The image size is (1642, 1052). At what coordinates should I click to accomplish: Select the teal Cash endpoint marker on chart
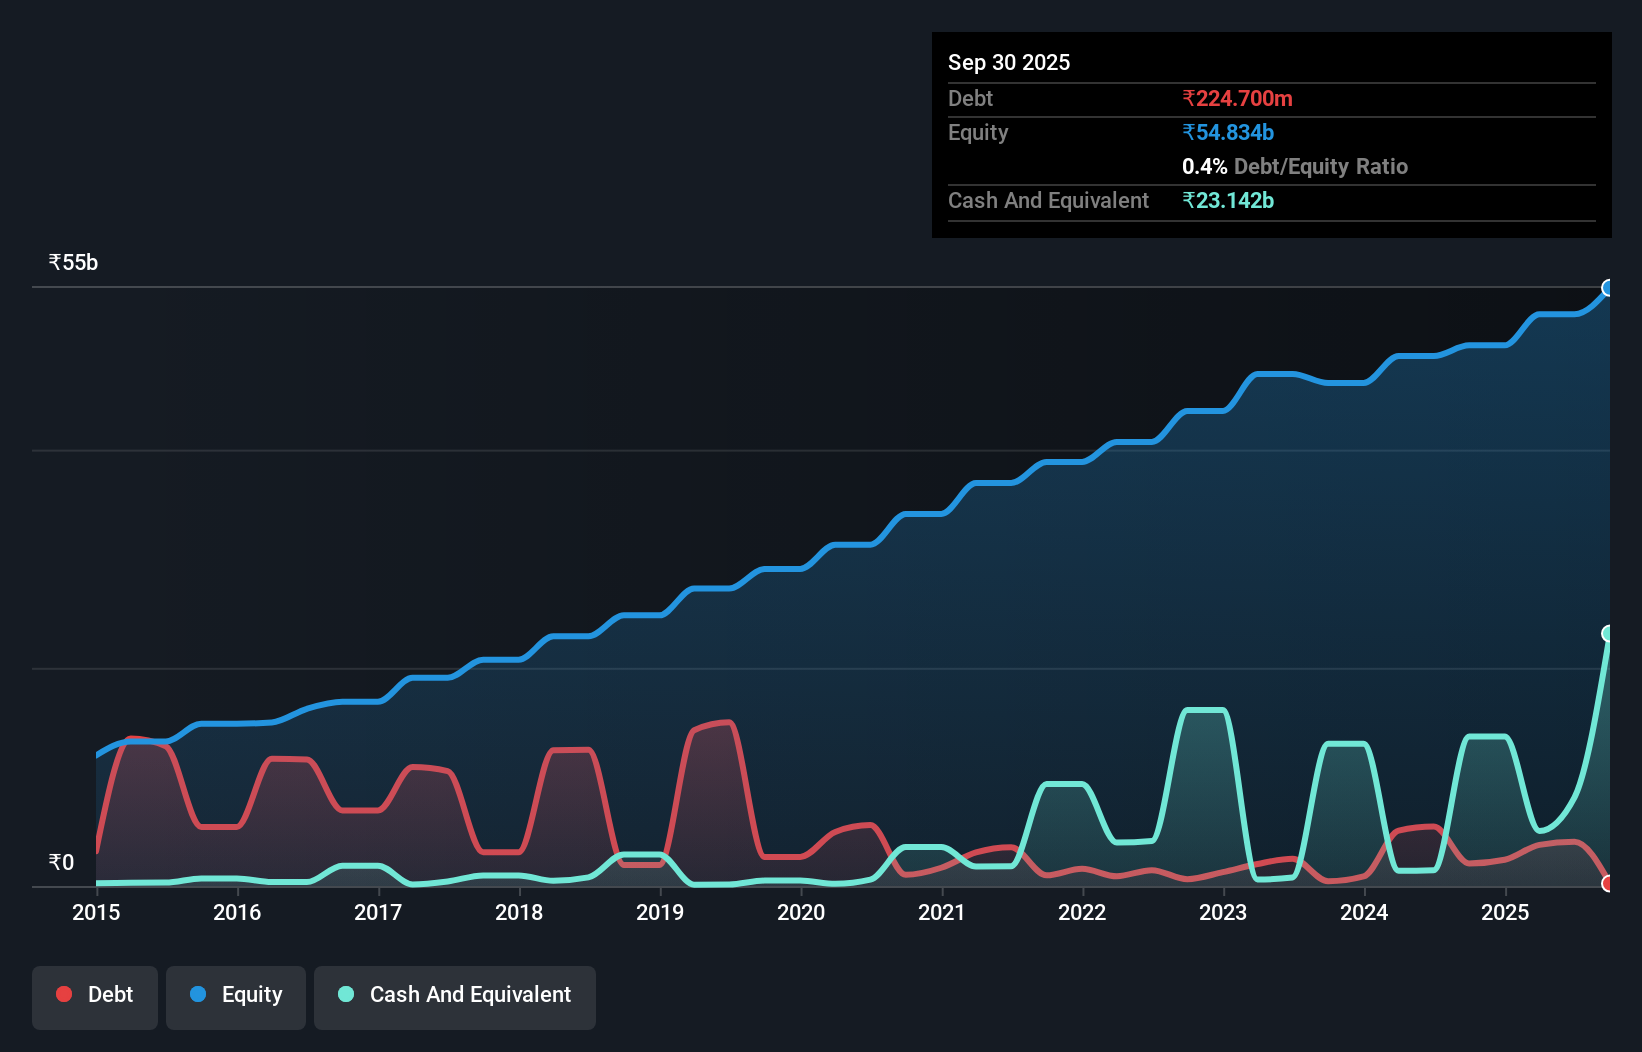[x=1608, y=633]
